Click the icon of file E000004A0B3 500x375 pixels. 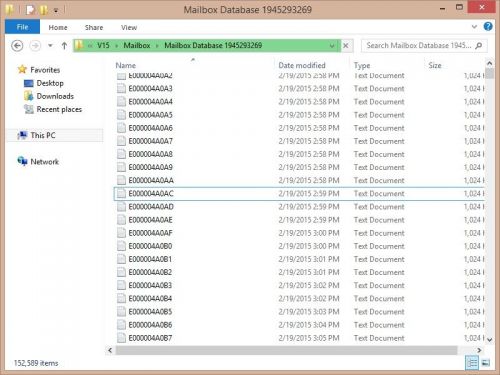[x=121, y=285]
